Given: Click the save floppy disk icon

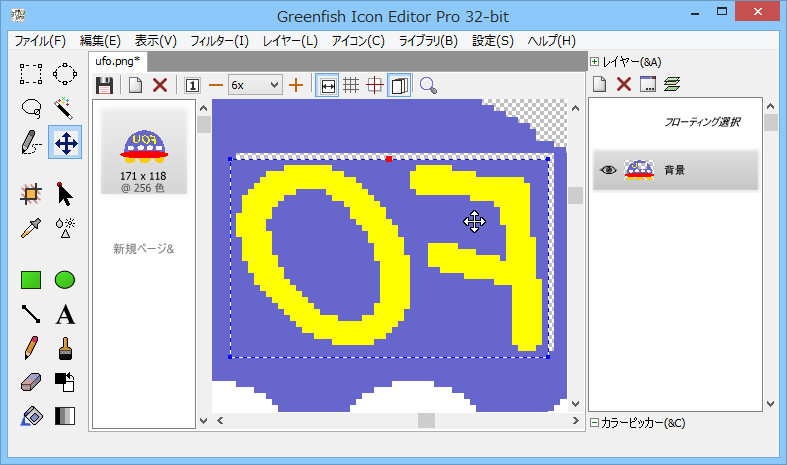Looking at the screenshot, I should pos(104,85).
